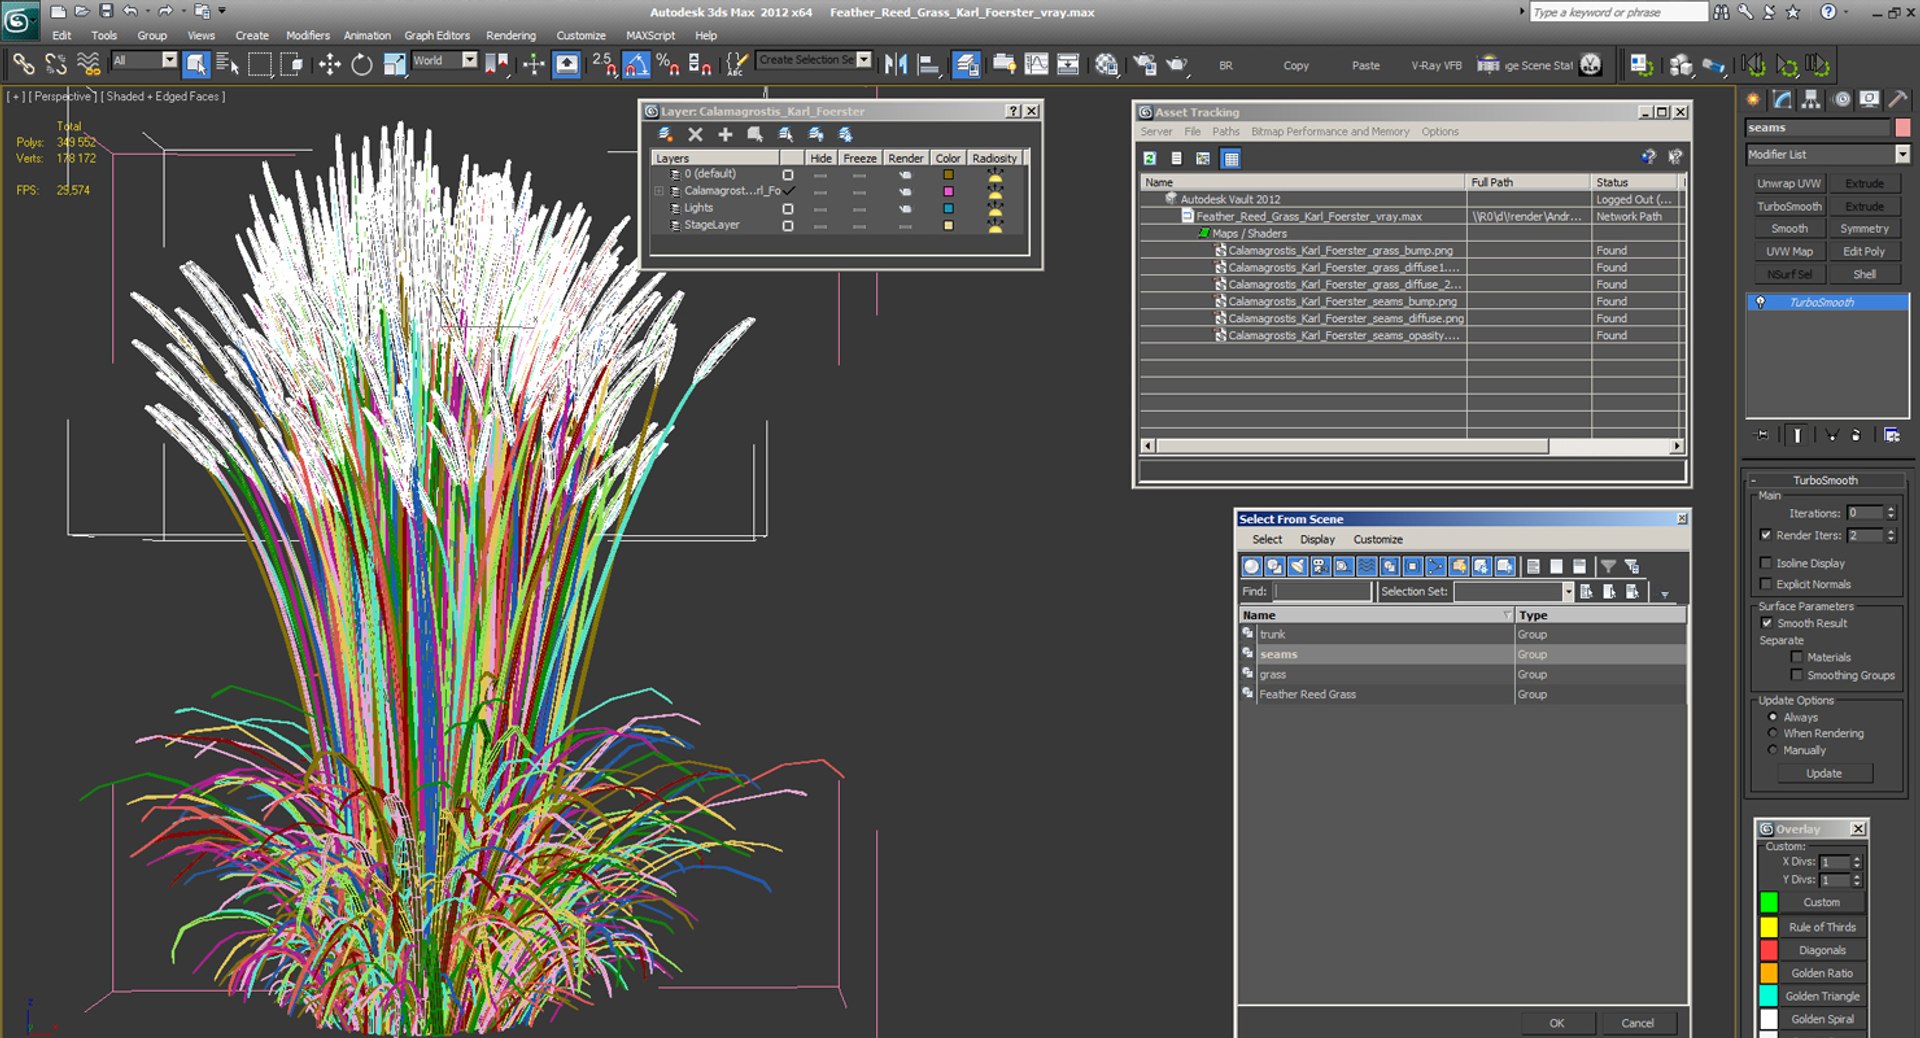Activate Select and Uniform Scale tool
1920x1038 pixels.
pyautogui.click(x=395, y=65)
